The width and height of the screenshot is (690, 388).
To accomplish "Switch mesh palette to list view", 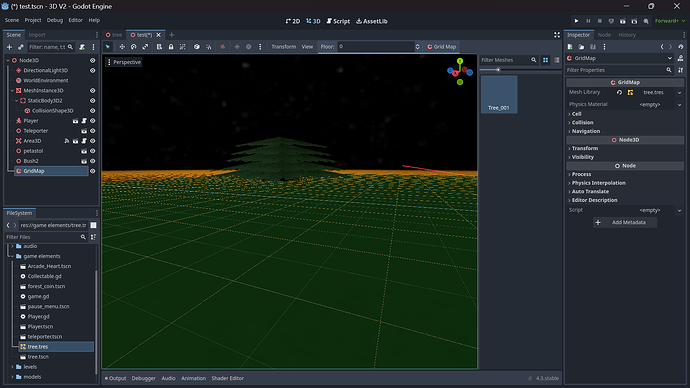I will 557,60.
